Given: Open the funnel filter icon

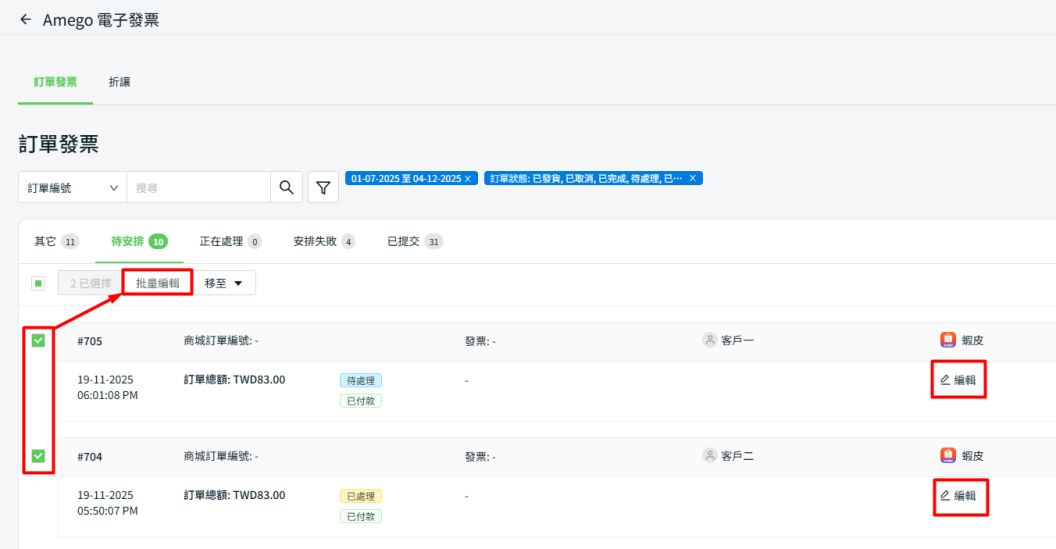Looking at the screenshot, I should pyautogui.click(x=323, y=187).
